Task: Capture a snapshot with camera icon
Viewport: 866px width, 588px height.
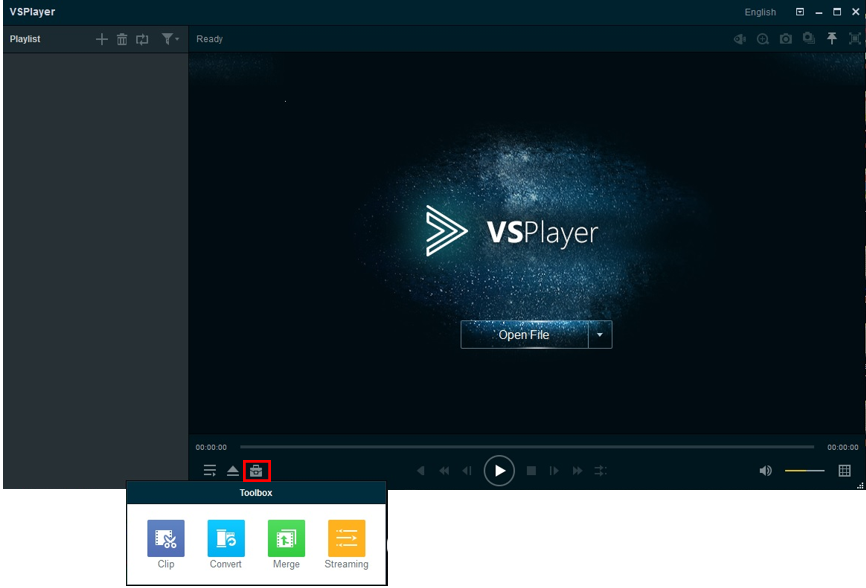Action: pyautogui.click(x=786, y=39)
